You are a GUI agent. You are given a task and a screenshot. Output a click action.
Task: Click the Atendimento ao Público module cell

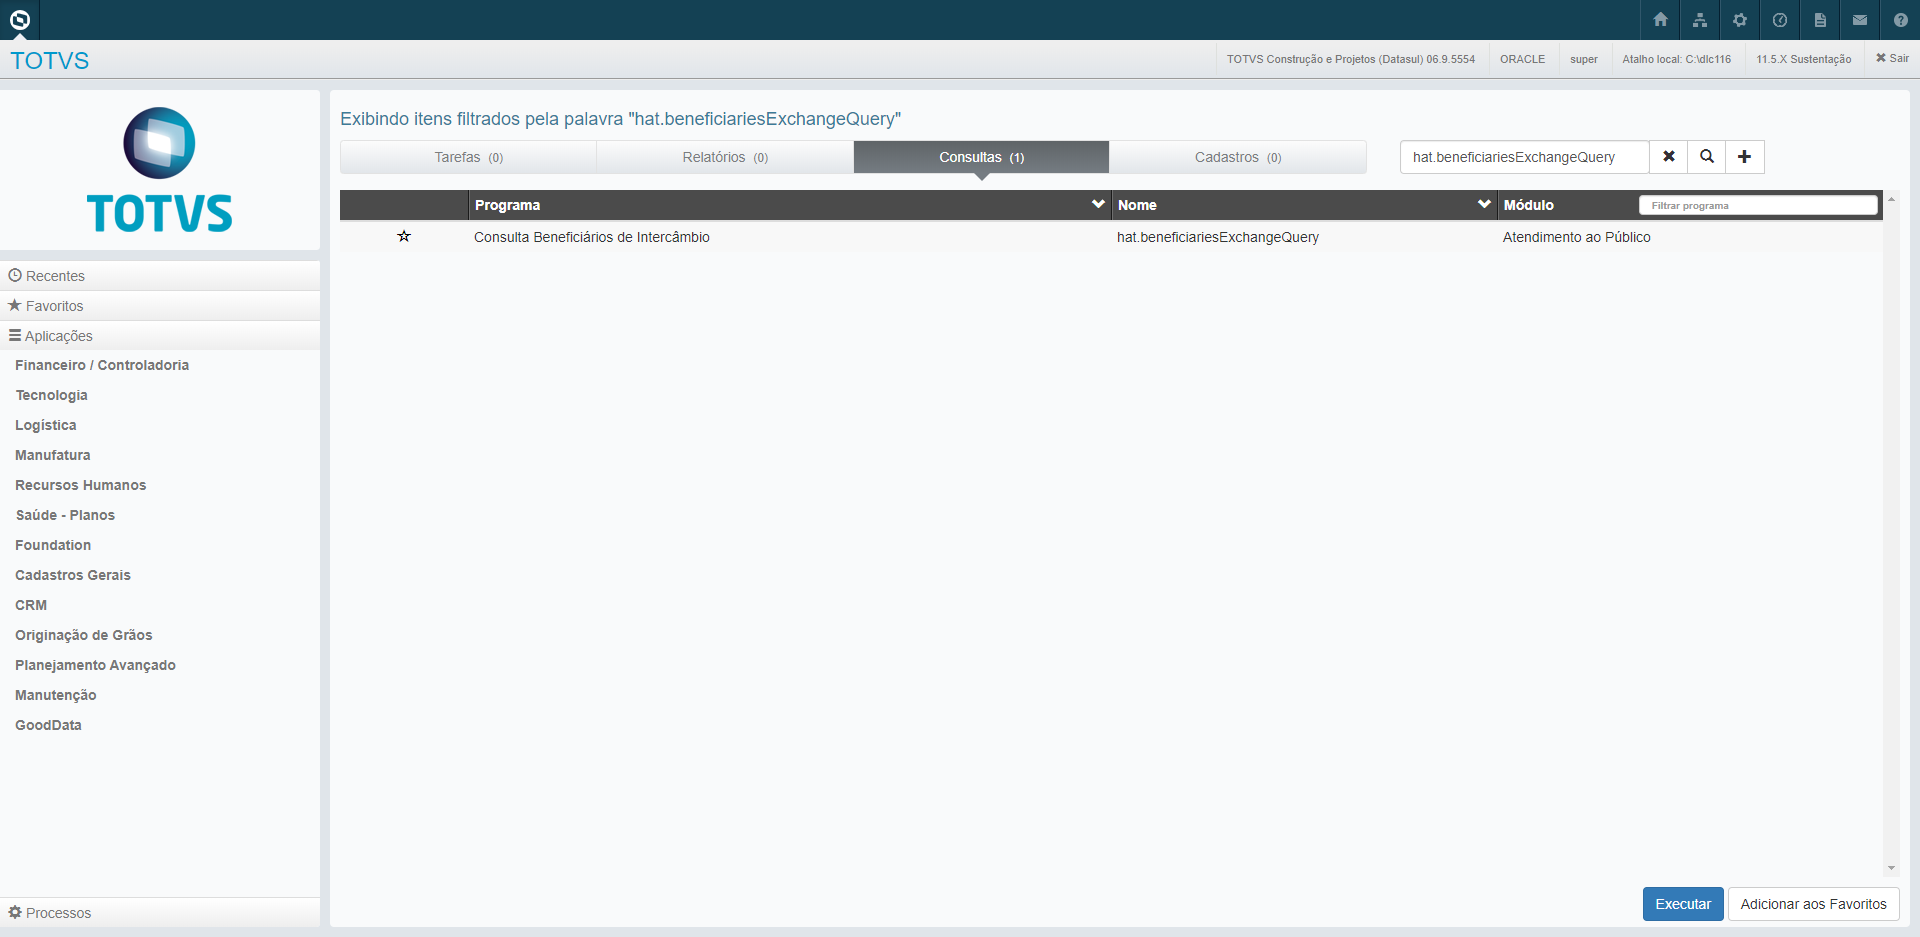coord(1577,237)
